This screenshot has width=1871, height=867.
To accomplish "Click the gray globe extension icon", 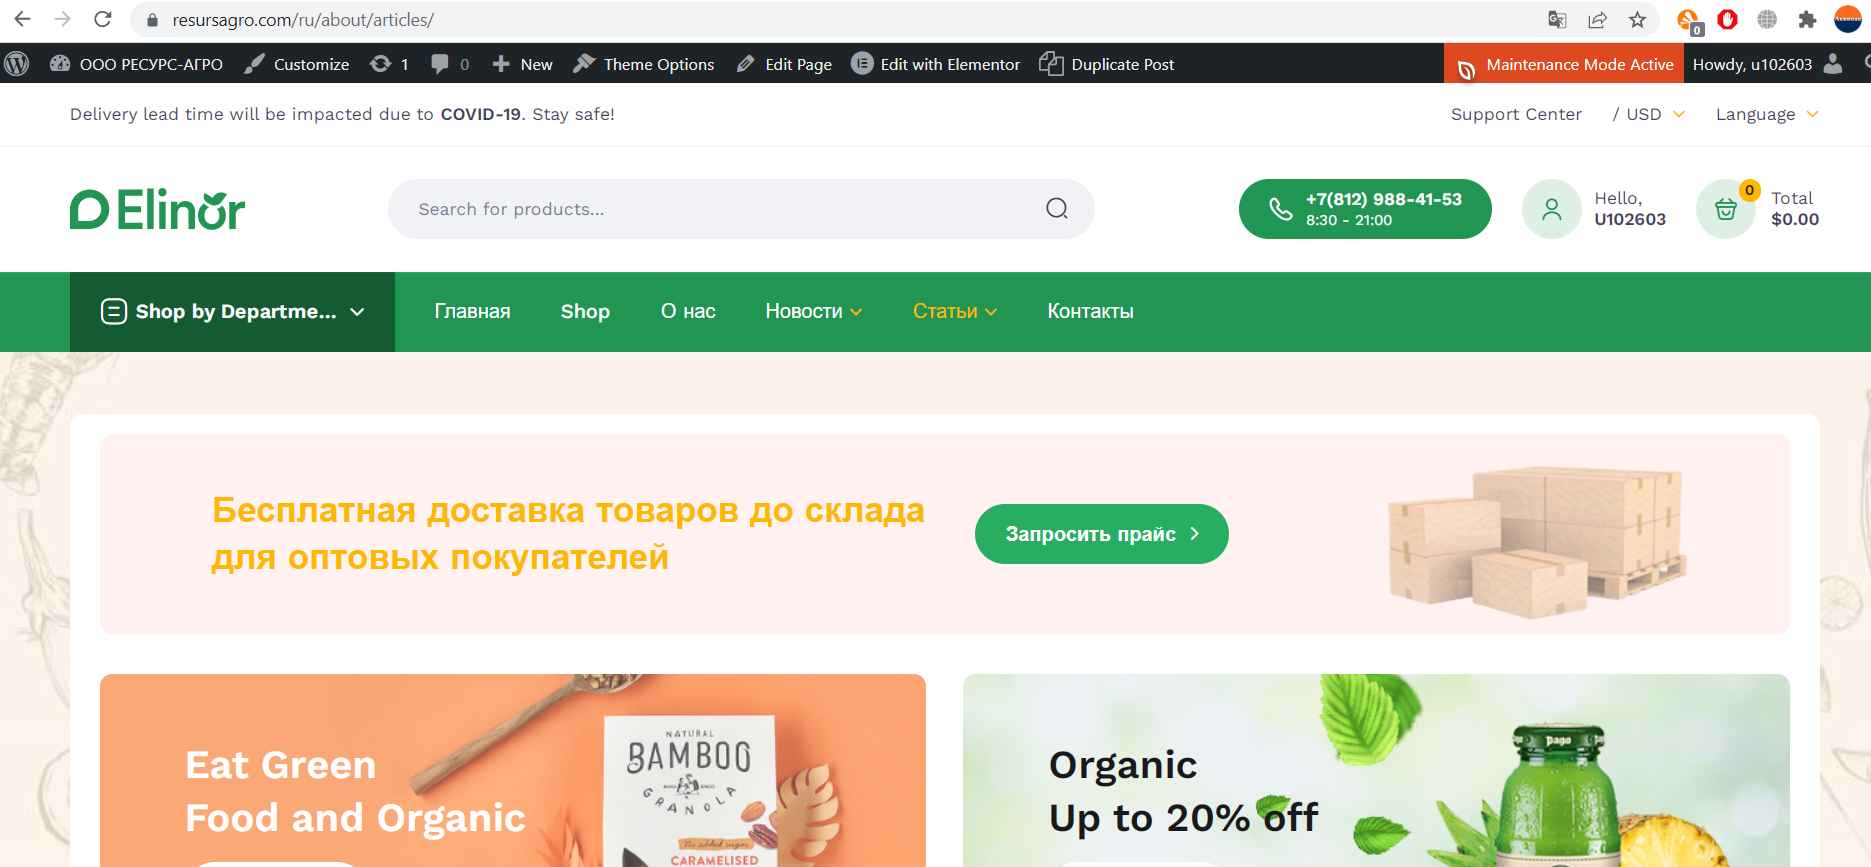I will [x=1767, y=19].
